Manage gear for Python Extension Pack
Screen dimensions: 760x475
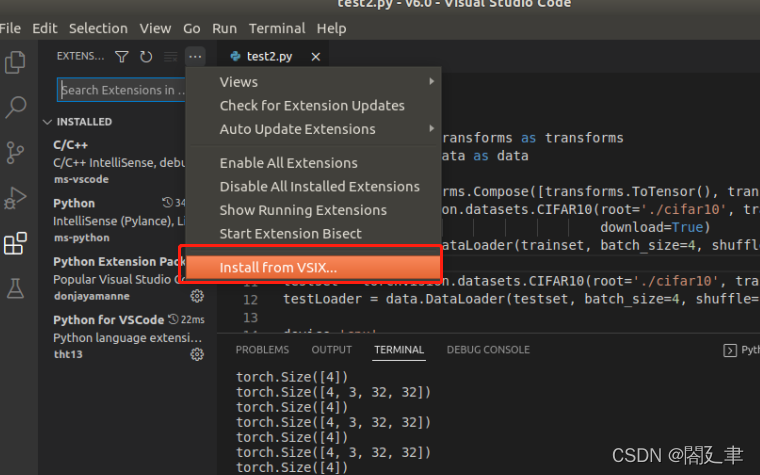[197, 296]
